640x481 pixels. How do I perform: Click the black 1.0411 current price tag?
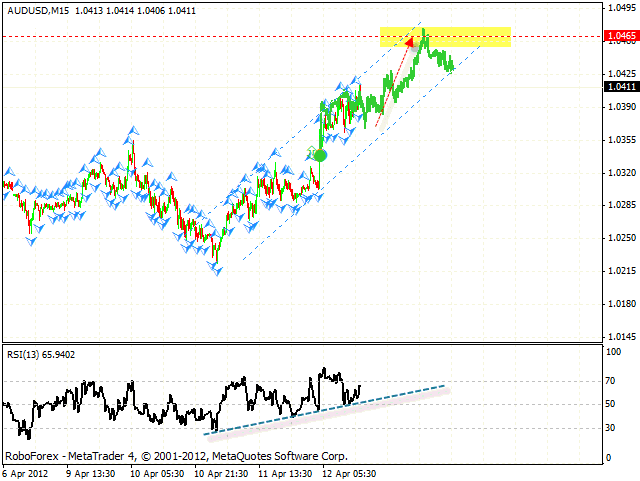[618, 86]
